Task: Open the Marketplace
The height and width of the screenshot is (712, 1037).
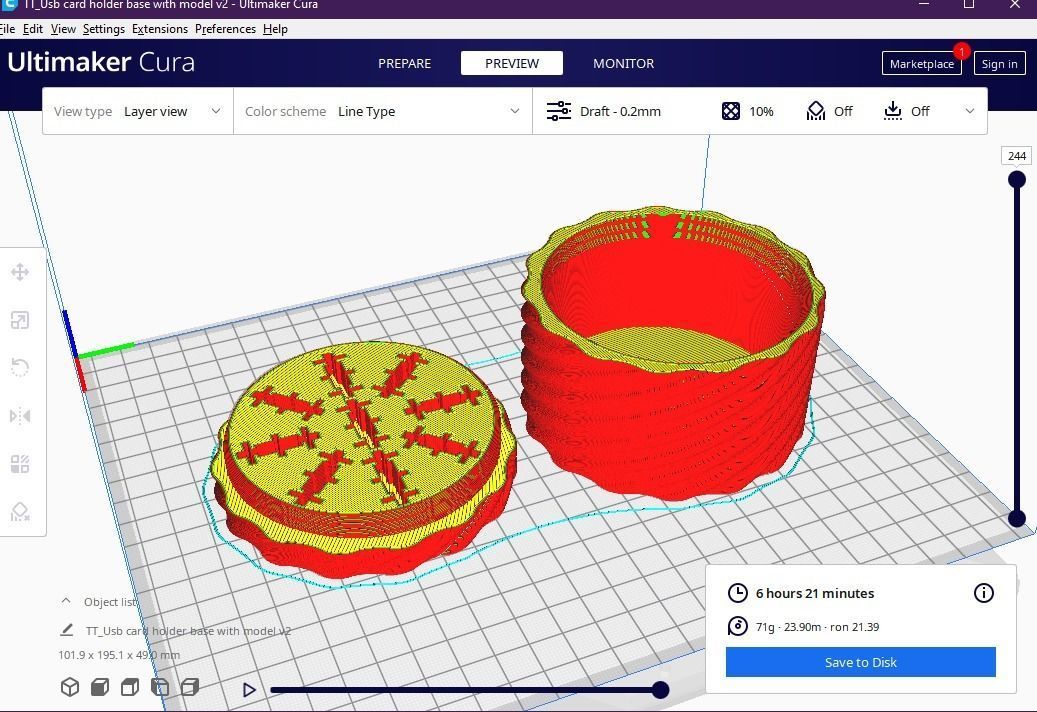Action: tap(921, 63)
